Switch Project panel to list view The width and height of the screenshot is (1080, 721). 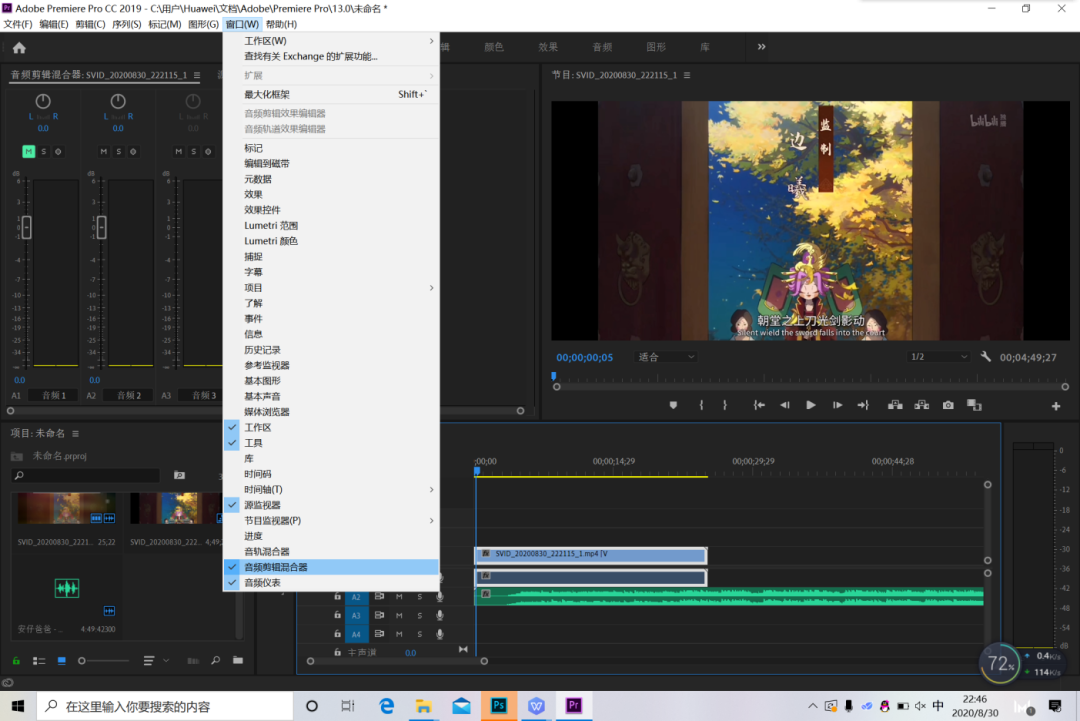pos(39,660)
